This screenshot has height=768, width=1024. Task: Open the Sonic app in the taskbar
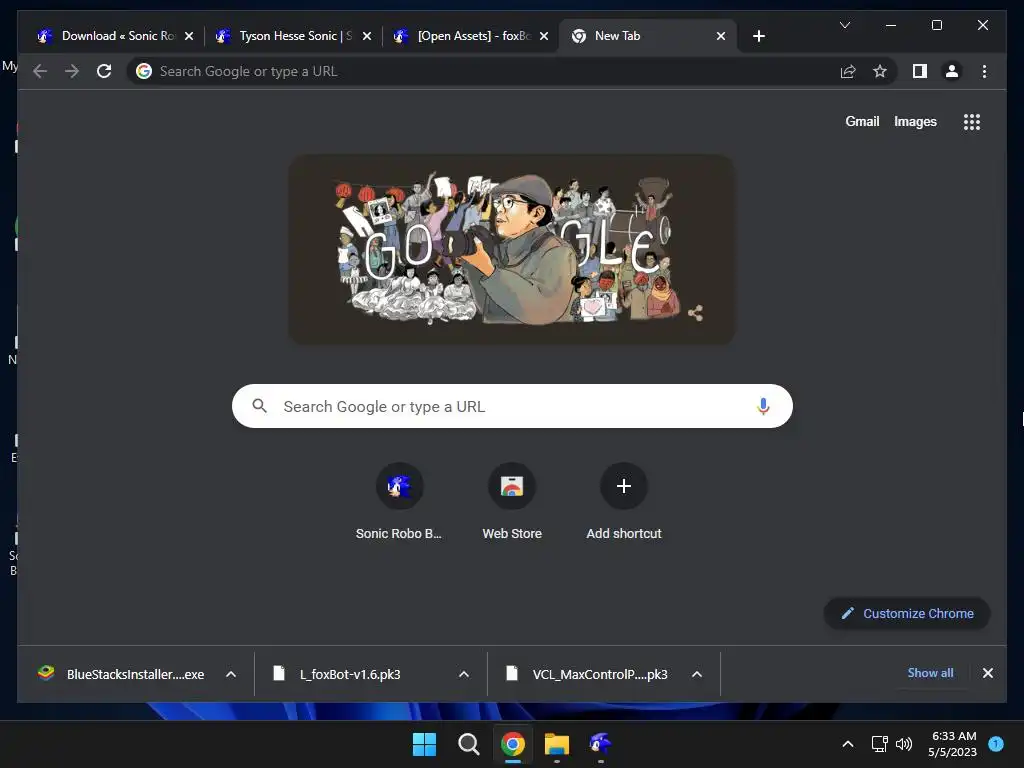pos(600,744)
